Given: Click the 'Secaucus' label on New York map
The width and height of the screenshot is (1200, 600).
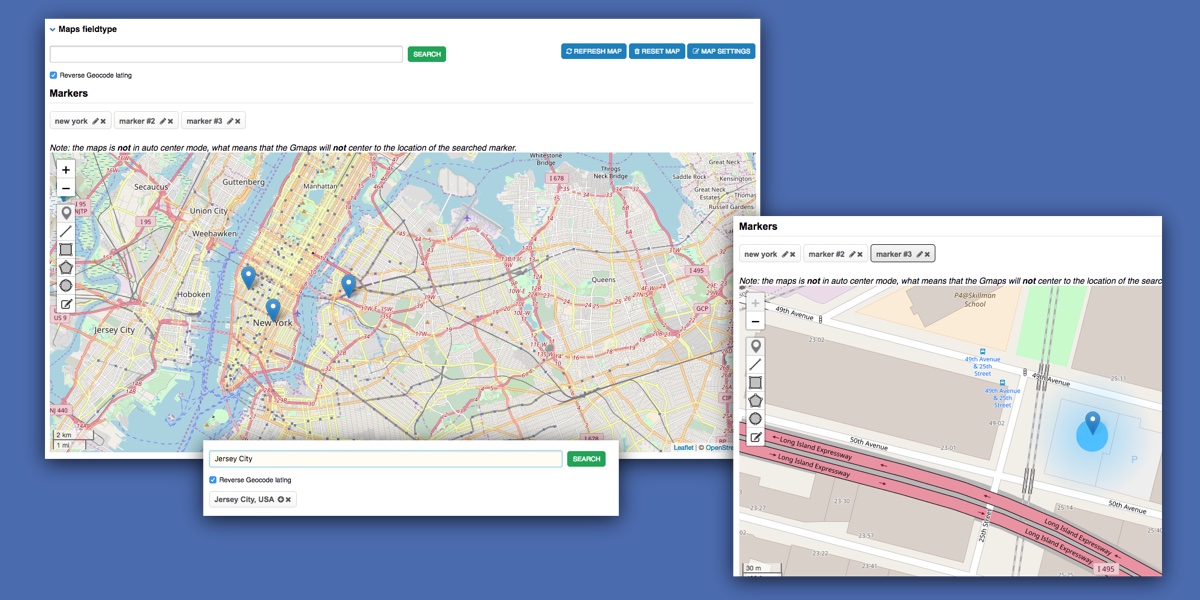Looking at the screenshot, I should click(152, 186).
